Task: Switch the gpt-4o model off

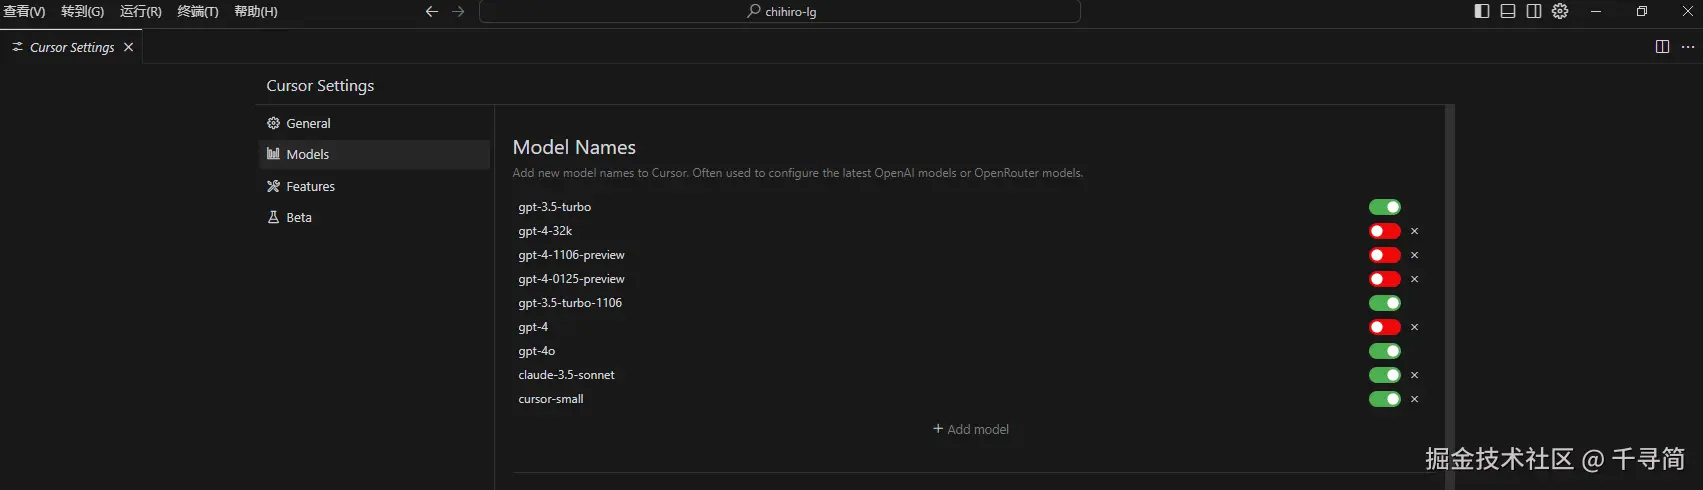Action: click(x=1385, y=351)
